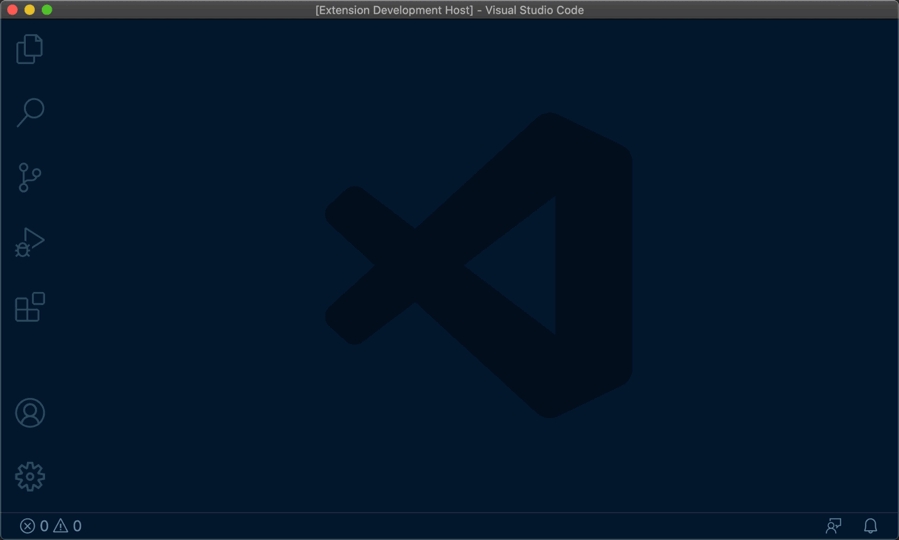Image resolution: width=899 pixels, height=540 pixels.
Task: Open the Run and Debug view
Action: point(30,242)
